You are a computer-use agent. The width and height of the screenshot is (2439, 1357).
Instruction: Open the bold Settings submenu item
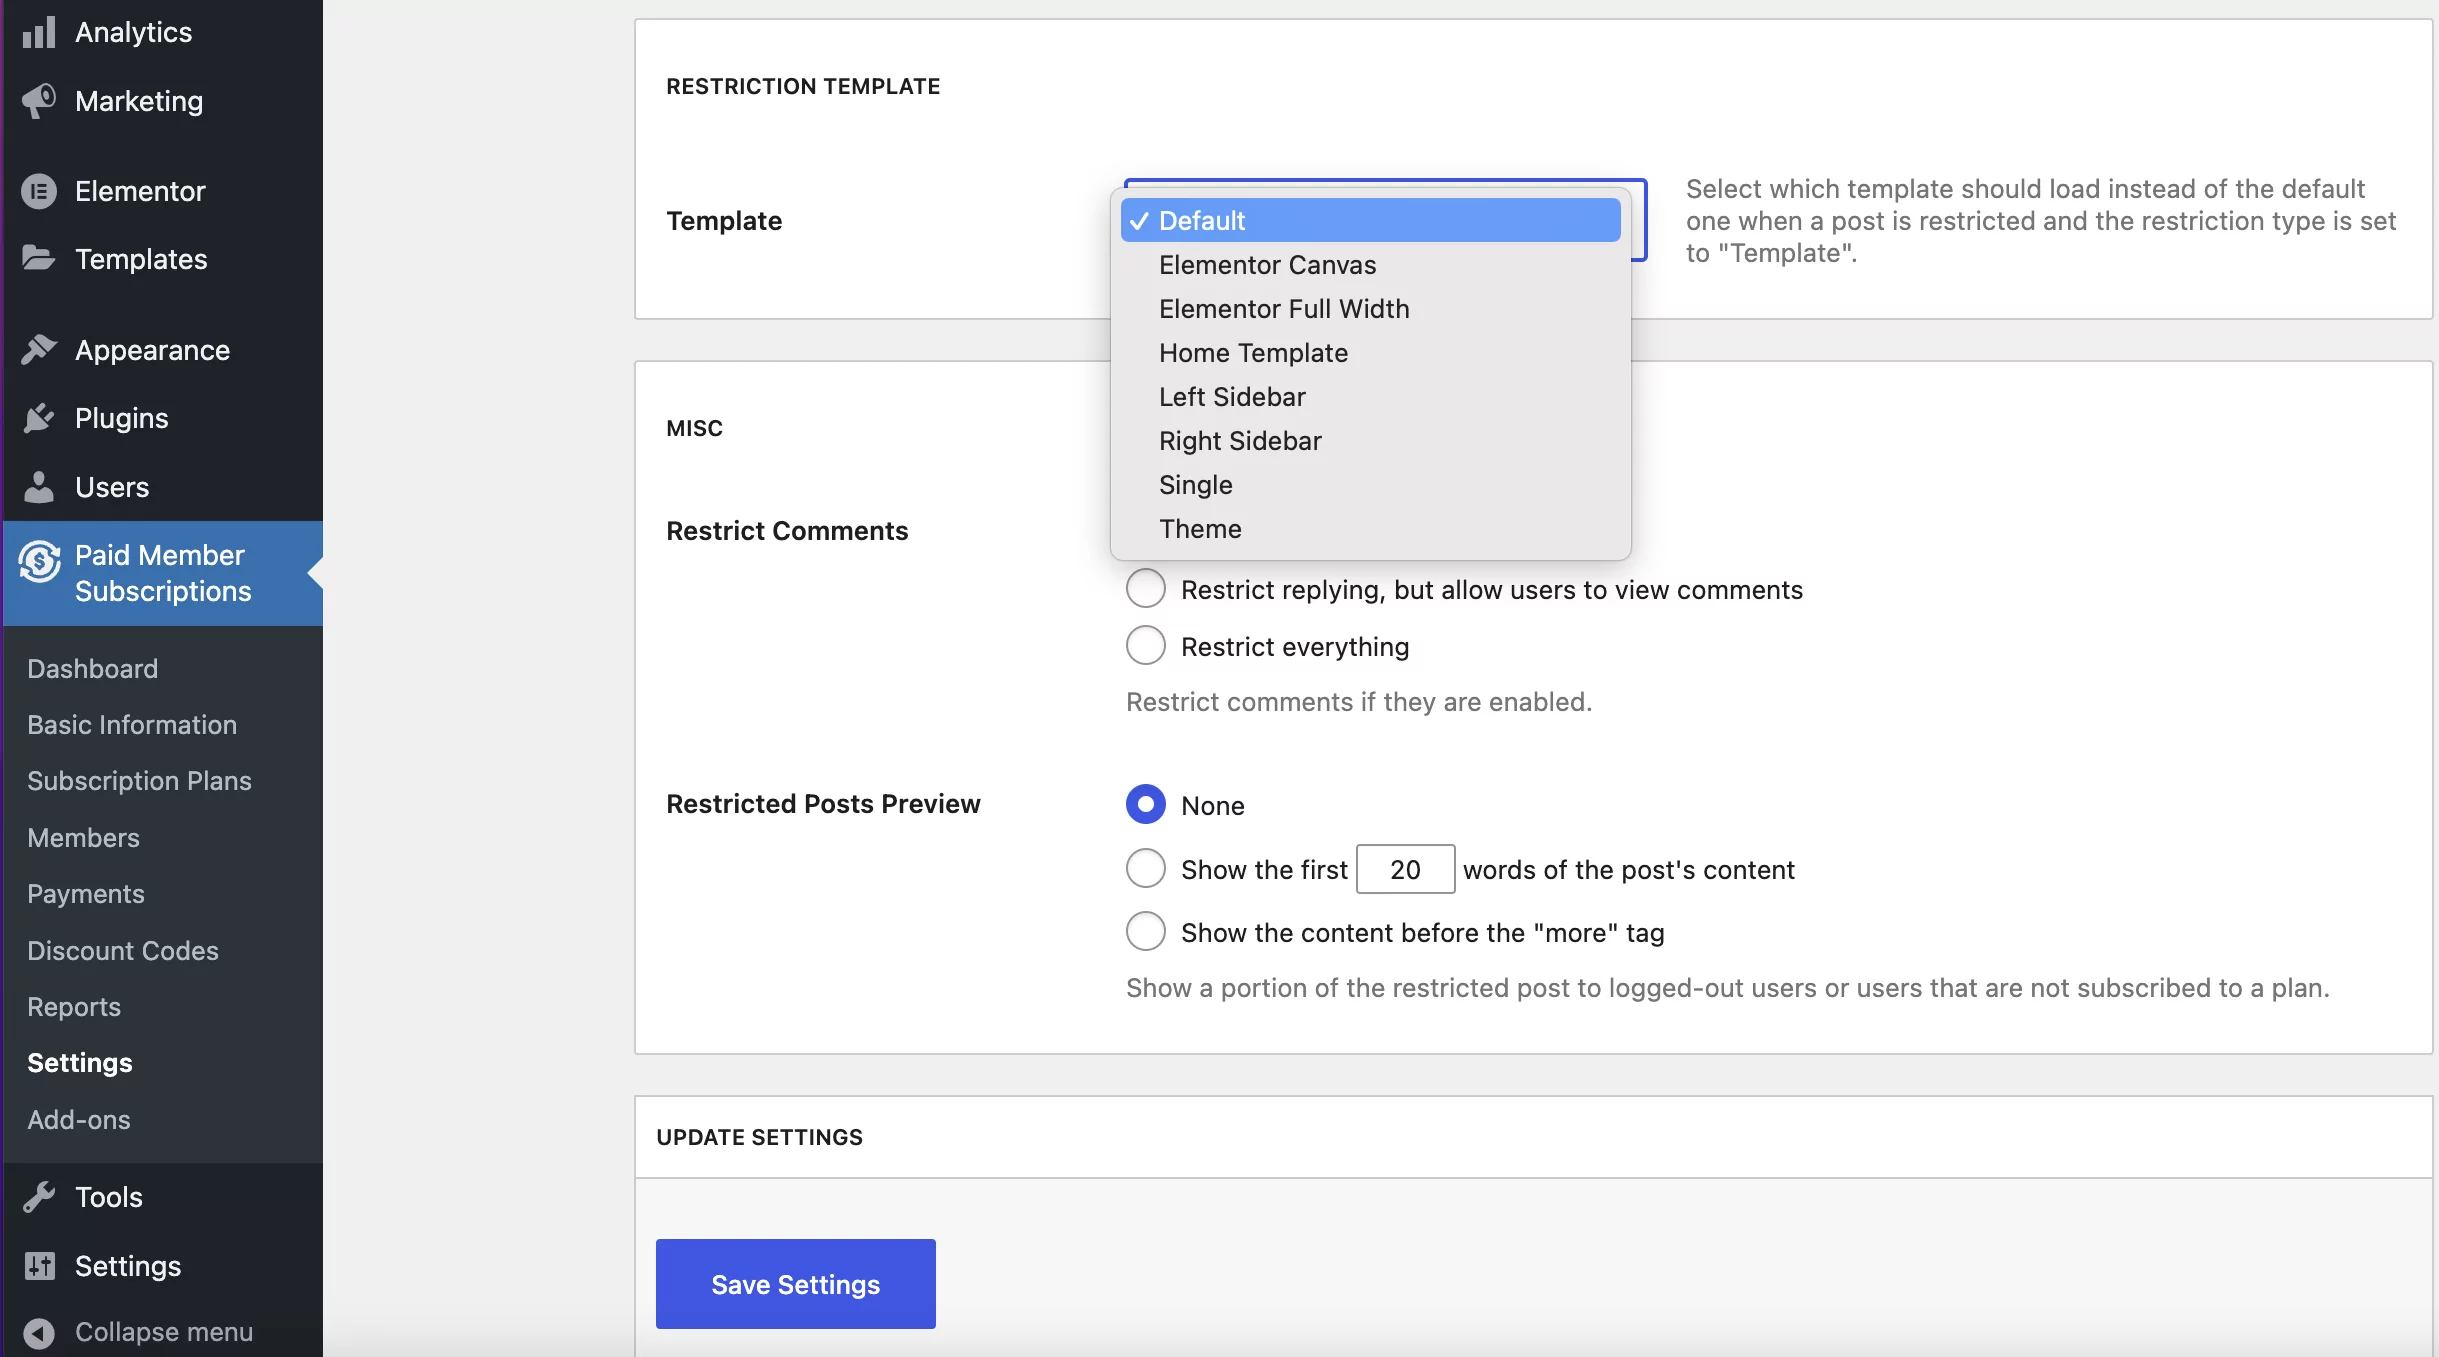80,1062
